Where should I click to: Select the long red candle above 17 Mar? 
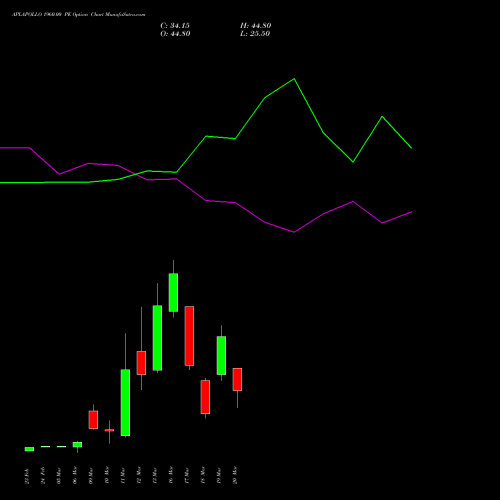(x=189, y=336)
